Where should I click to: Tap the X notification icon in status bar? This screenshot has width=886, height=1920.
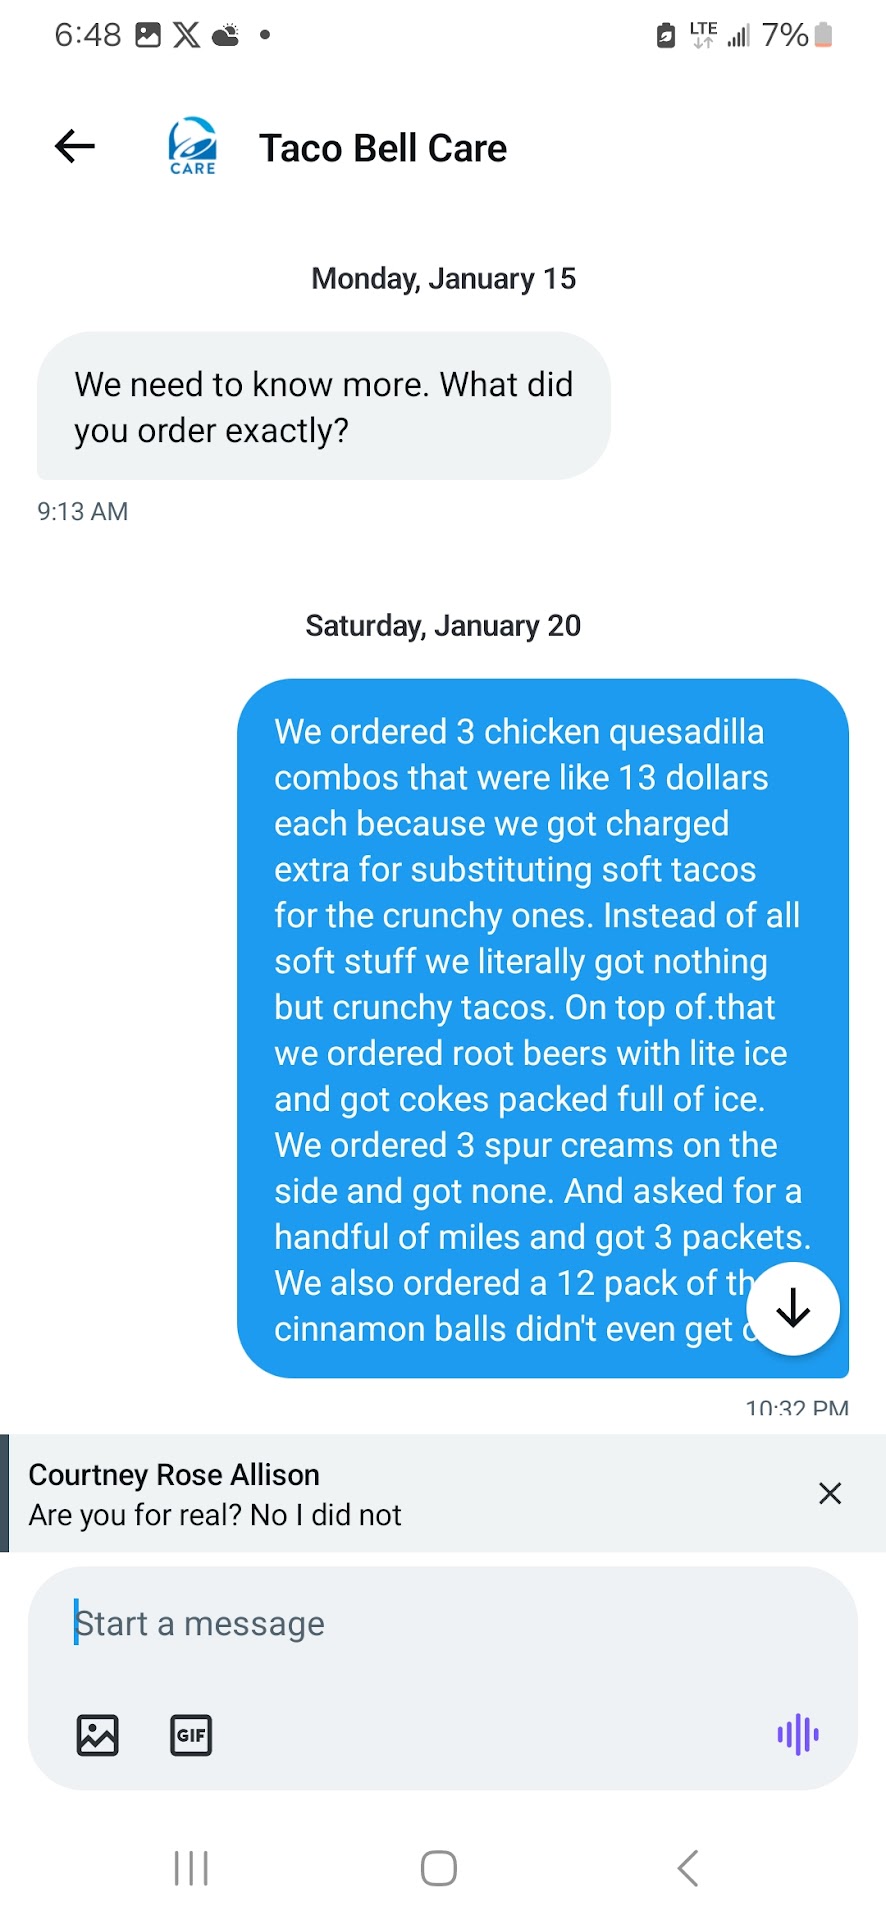point(186,35)
